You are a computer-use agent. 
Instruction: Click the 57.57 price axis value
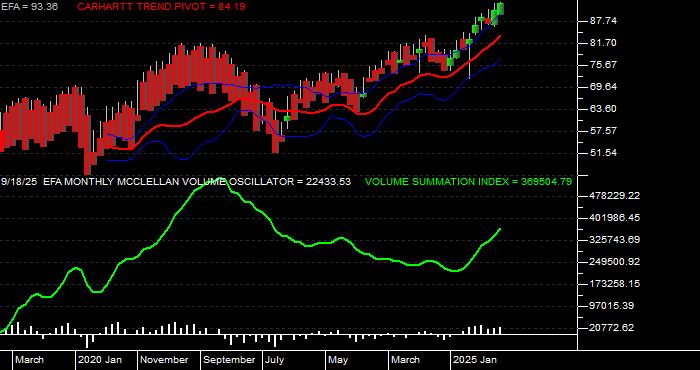603,131
